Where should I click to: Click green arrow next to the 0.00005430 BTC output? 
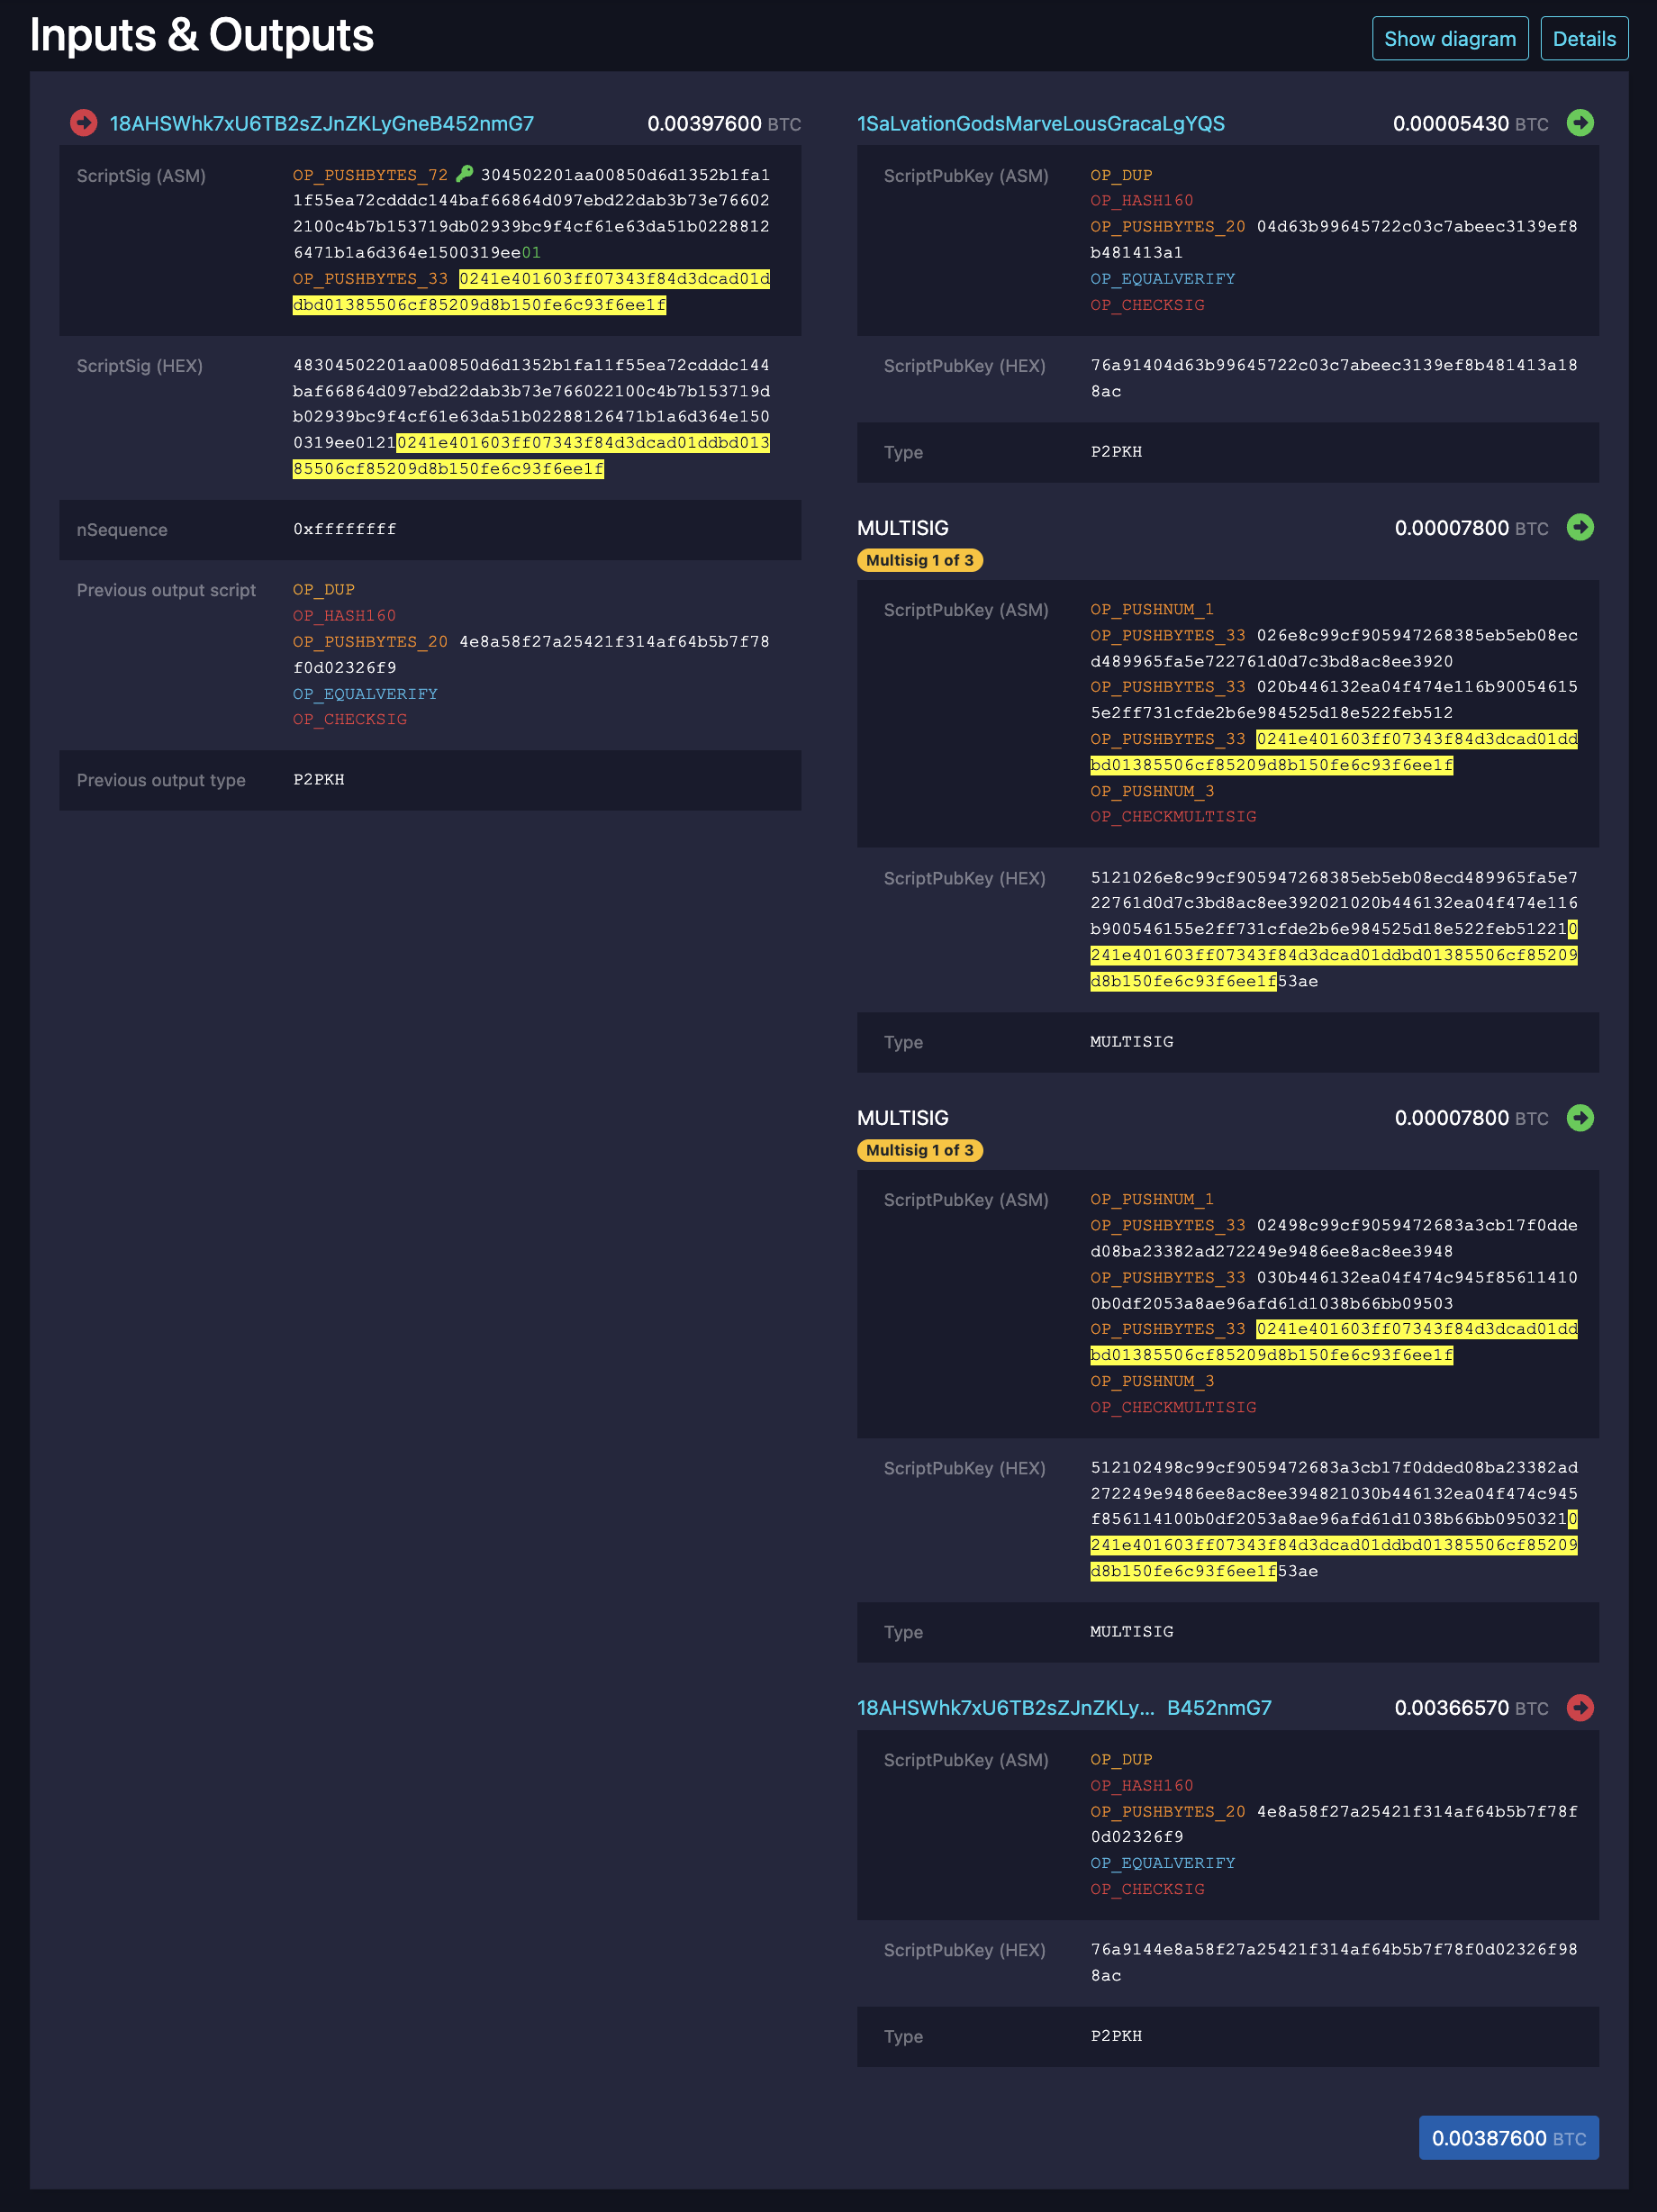1580,123
